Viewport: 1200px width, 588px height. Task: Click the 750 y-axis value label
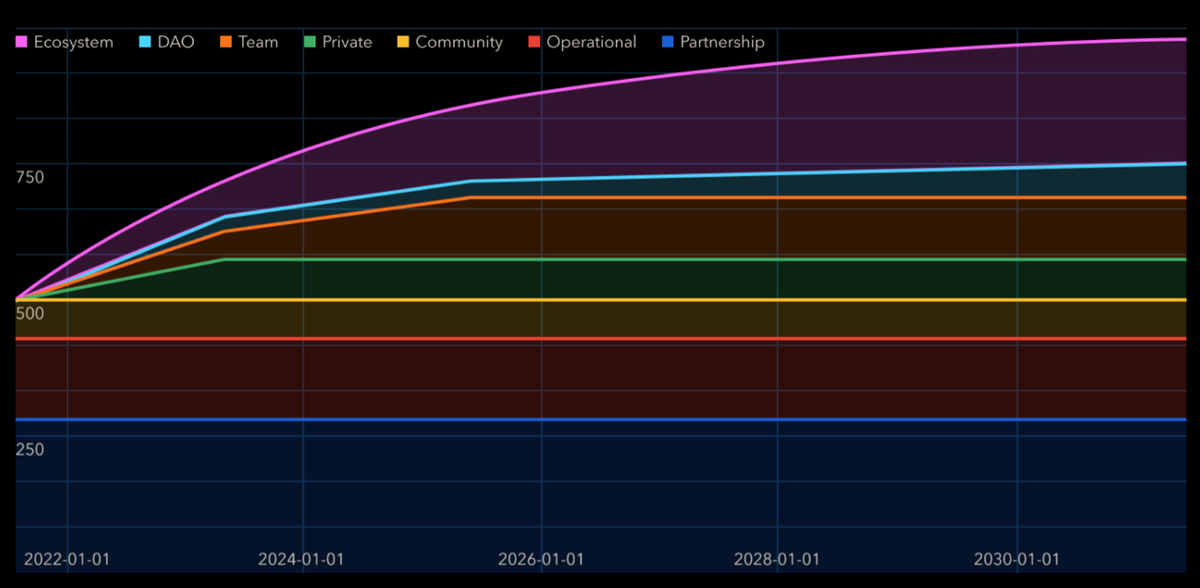pos(30,177)
